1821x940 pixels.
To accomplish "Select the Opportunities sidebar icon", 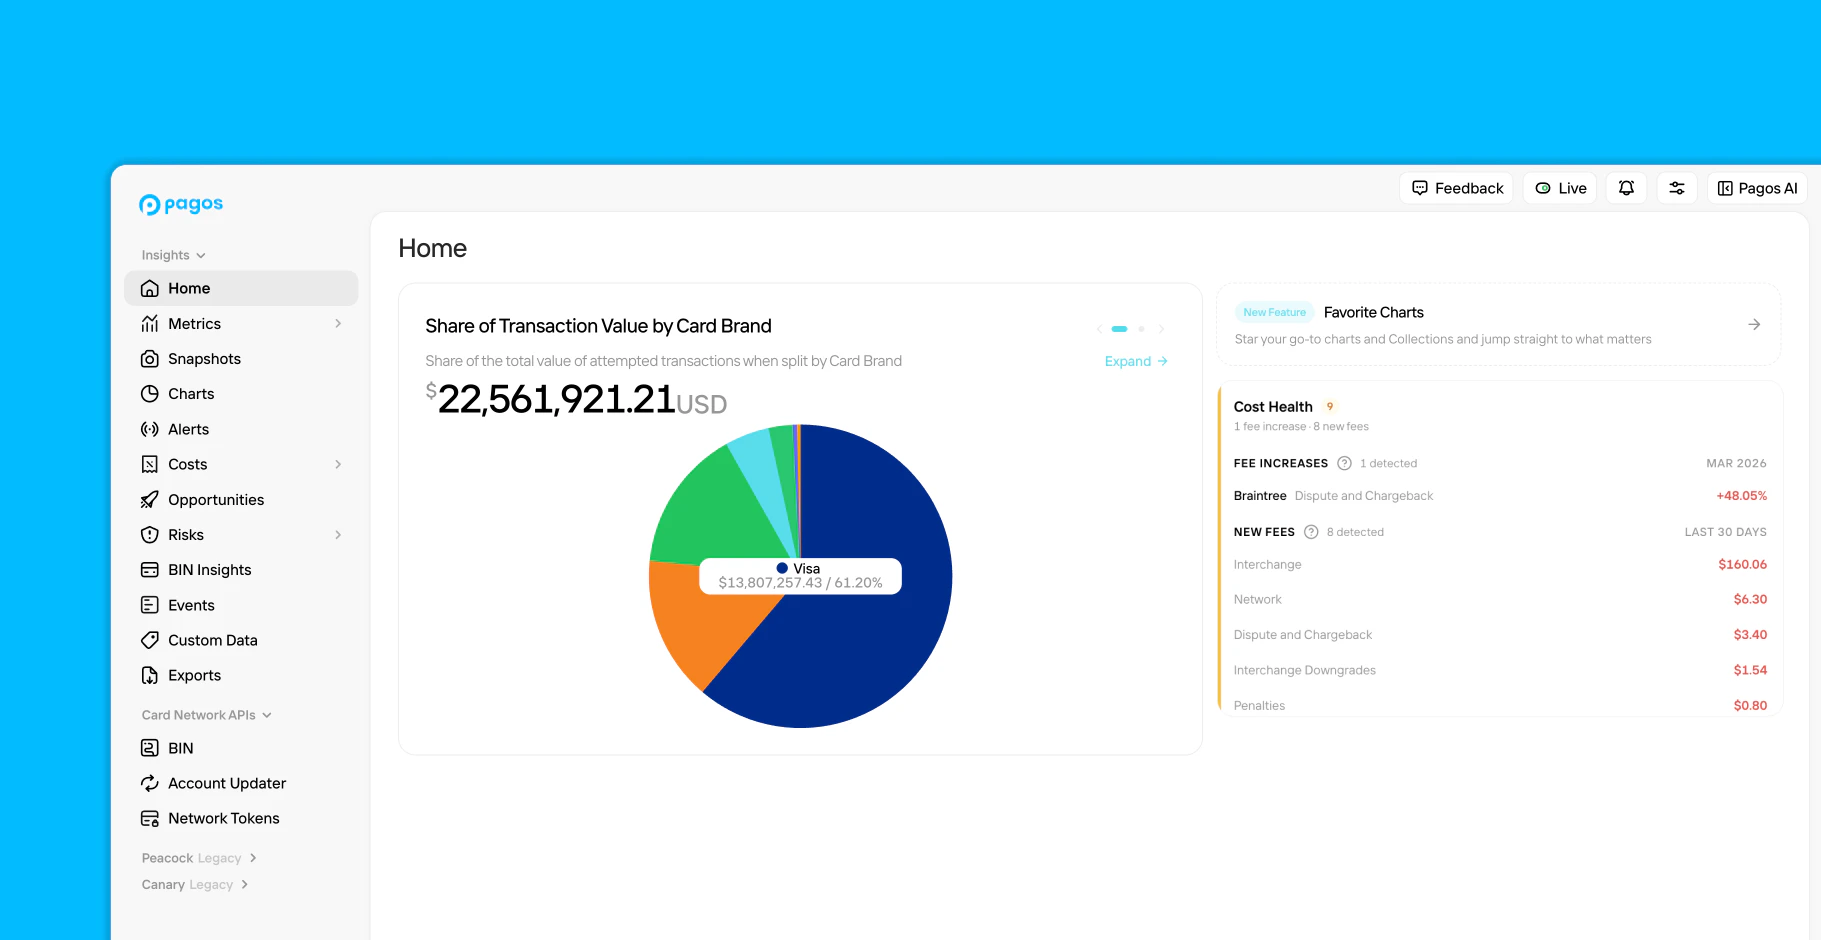I will (150, 499).
